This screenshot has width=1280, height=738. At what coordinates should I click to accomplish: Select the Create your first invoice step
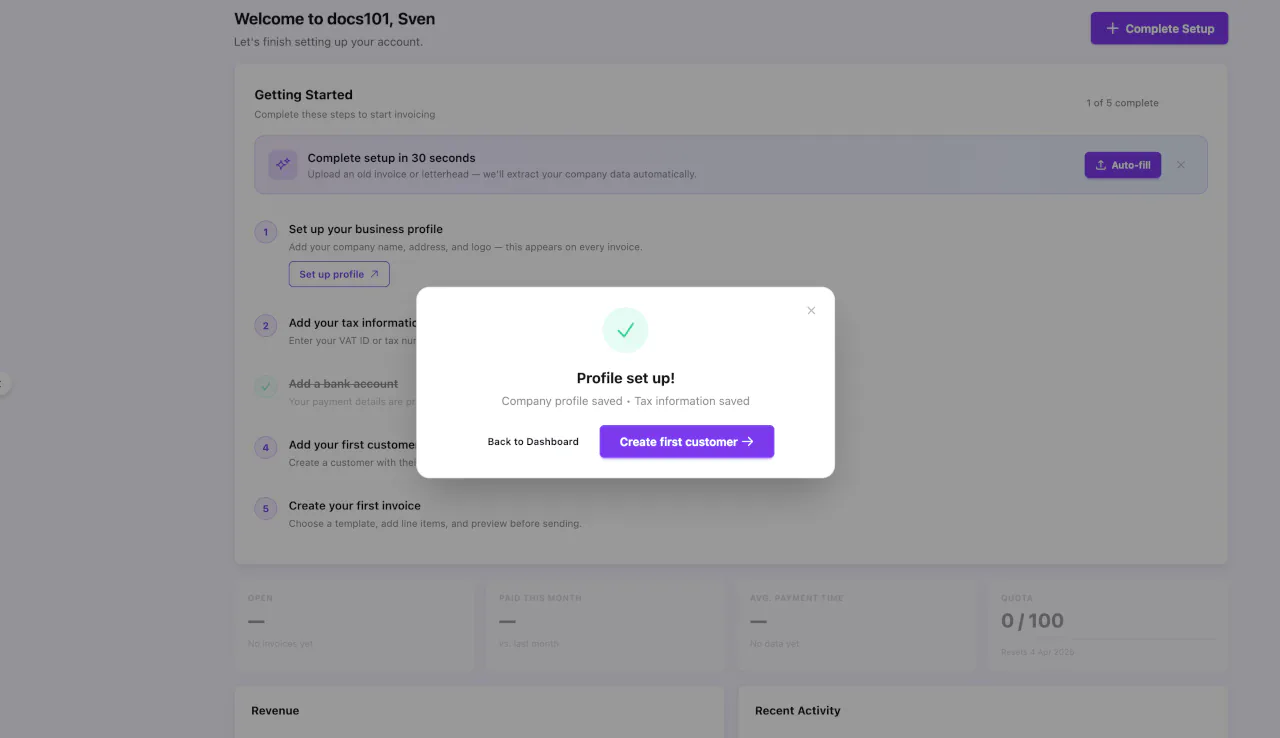point(355,506)
